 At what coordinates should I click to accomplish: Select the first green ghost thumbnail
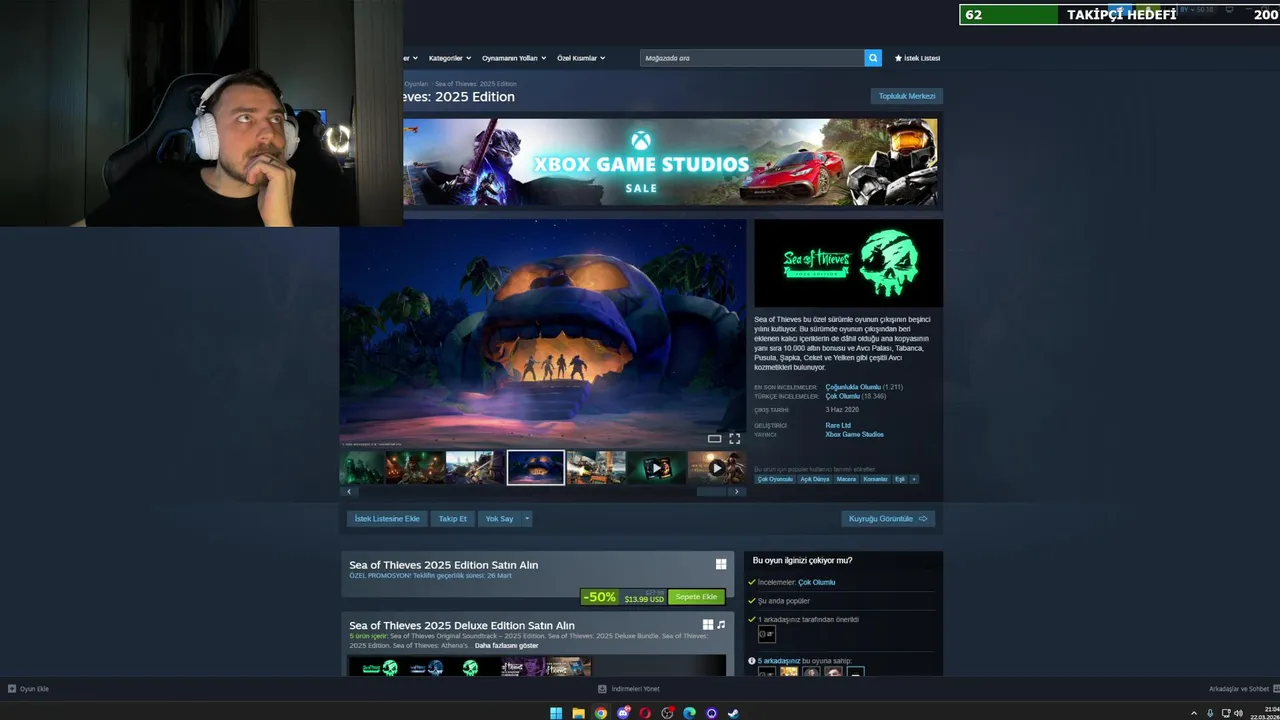(362, 467)
